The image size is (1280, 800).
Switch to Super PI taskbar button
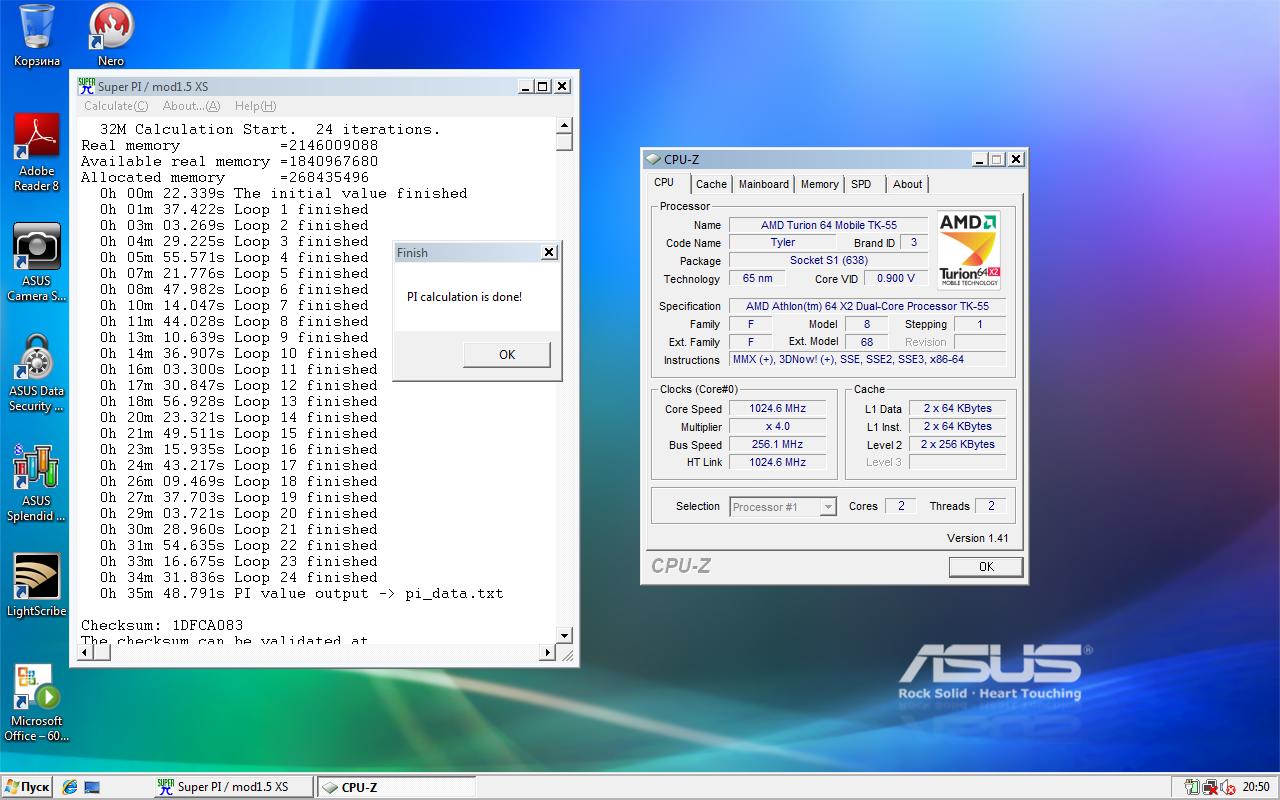233,787
